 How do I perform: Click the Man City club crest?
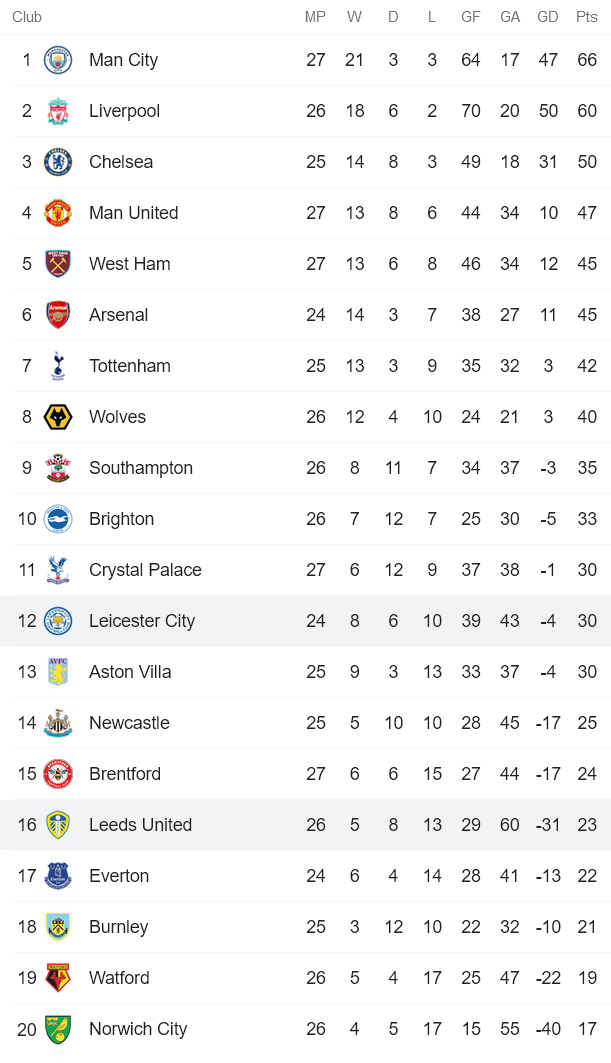pos(58,60)
